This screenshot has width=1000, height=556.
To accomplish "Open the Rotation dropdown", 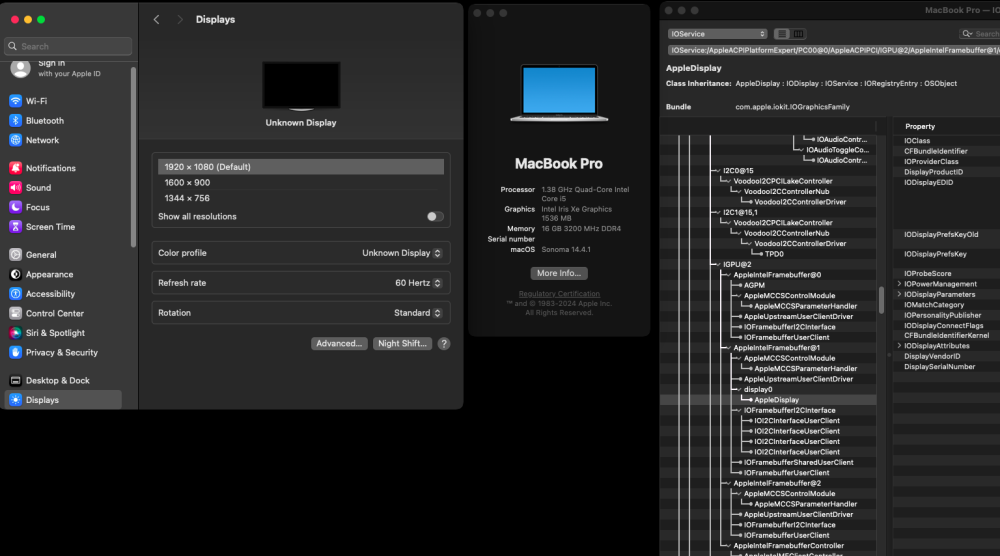I will click(417, 313).
